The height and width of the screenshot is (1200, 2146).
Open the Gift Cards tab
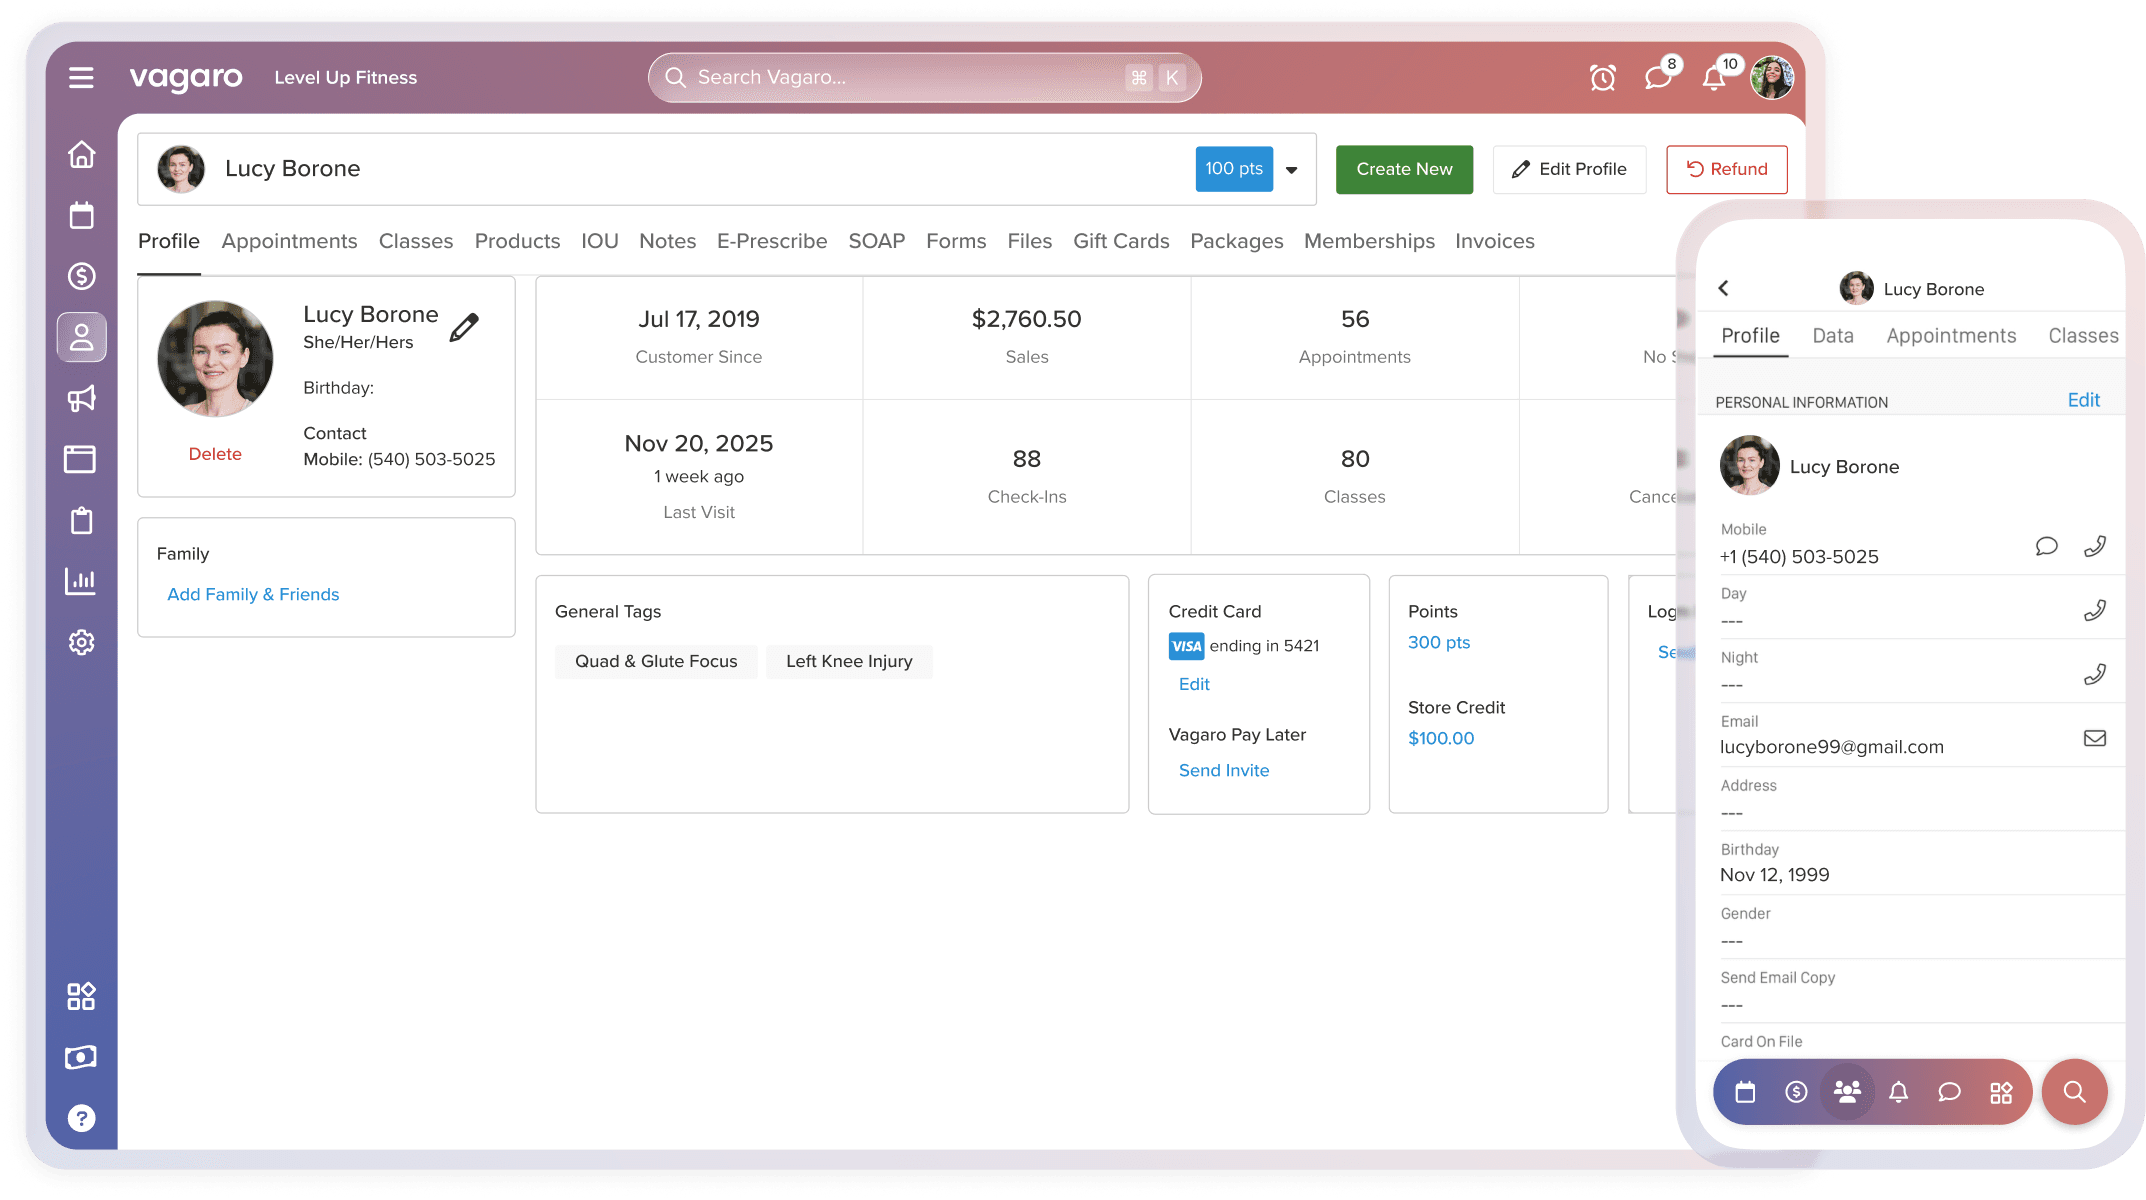coord(1120,241)
